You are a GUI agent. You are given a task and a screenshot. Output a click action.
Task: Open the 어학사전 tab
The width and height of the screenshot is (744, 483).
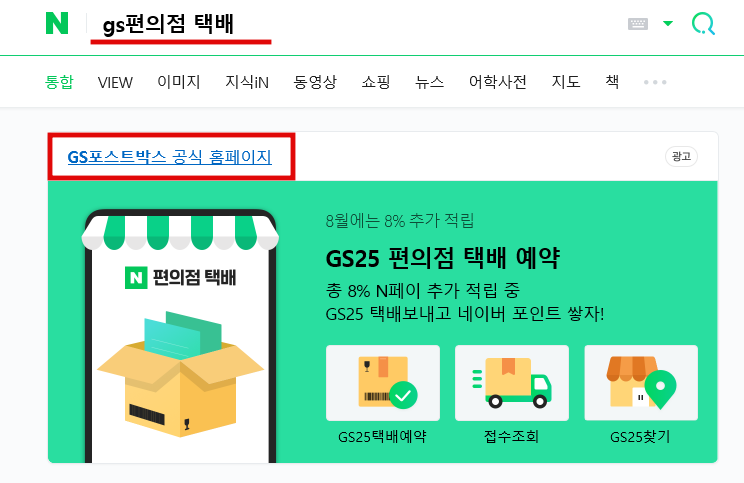[498, 82]
